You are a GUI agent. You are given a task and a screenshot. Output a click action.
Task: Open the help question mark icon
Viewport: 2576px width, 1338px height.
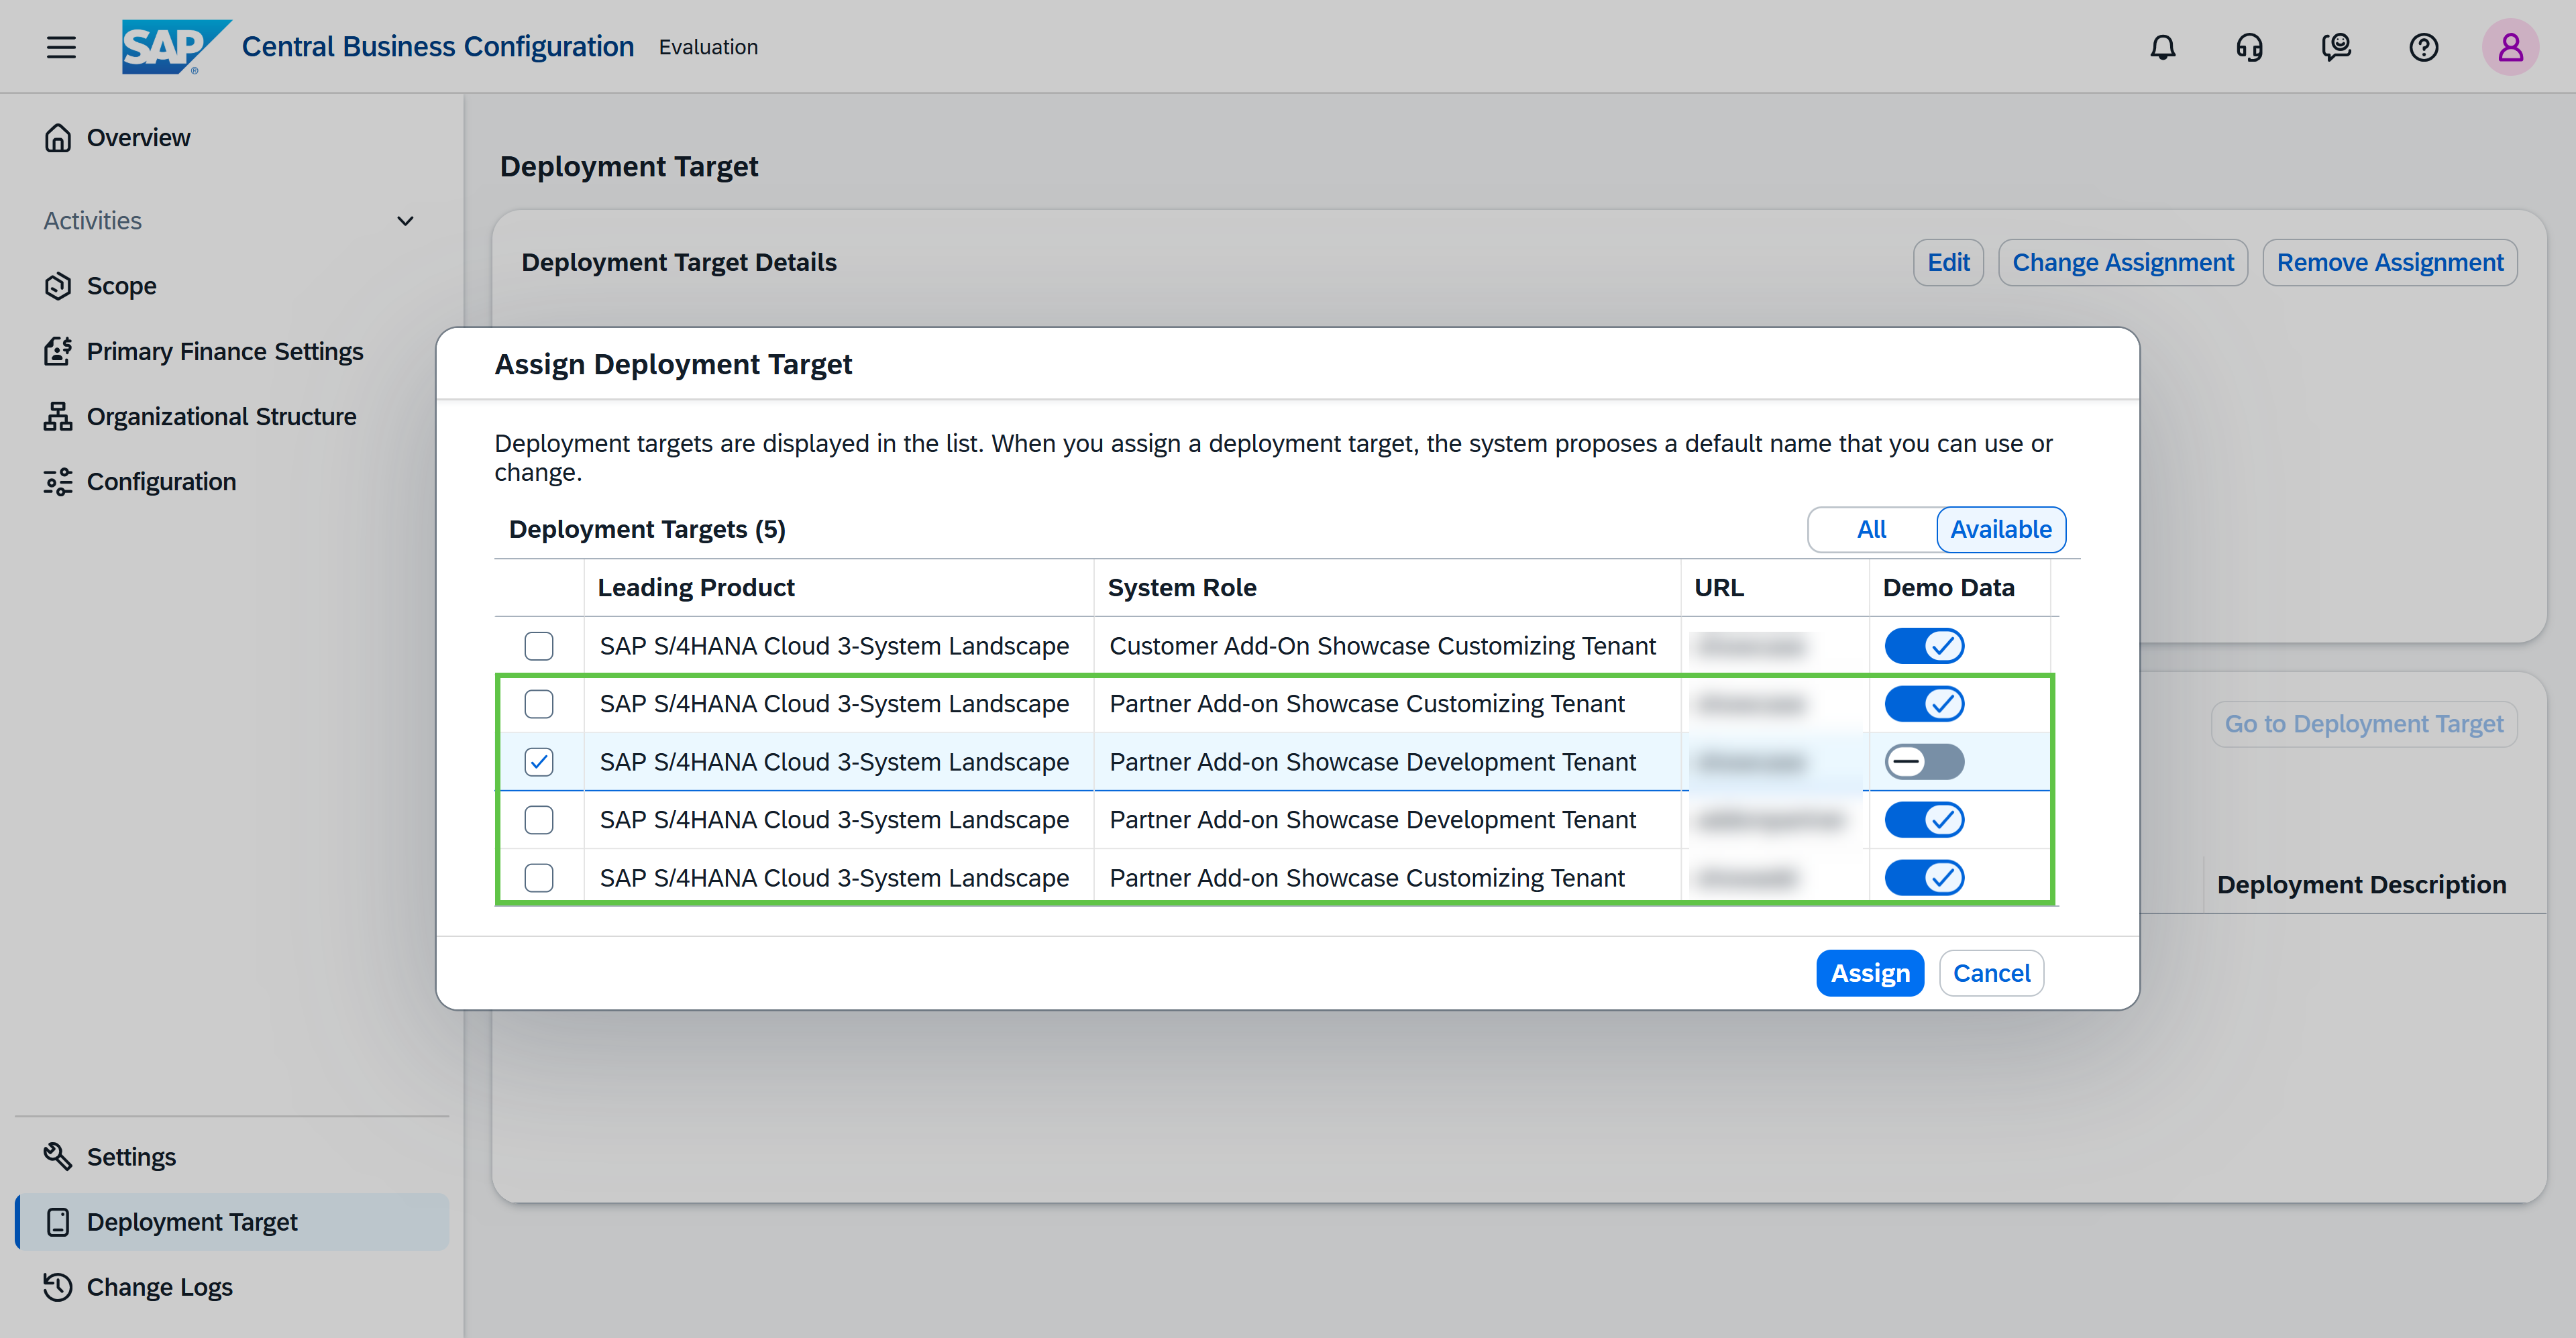point(2424,47)
